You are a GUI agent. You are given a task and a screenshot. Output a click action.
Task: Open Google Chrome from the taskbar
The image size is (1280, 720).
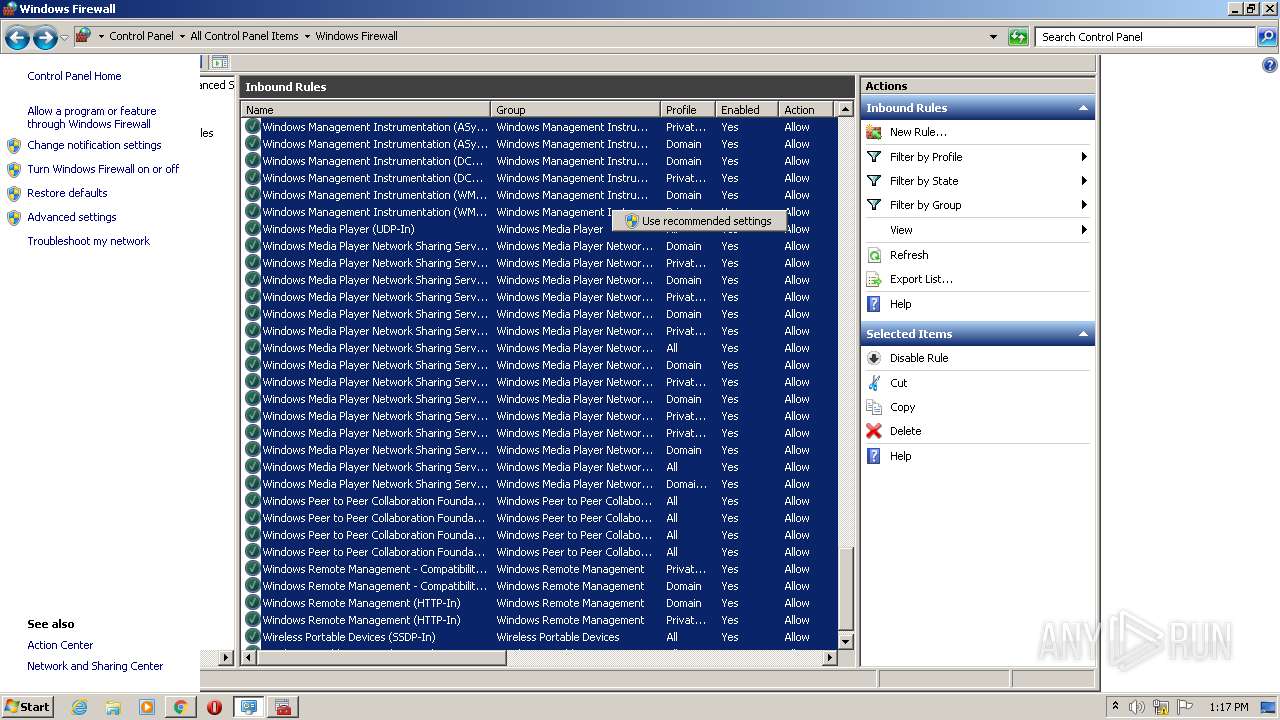[180, 707]
